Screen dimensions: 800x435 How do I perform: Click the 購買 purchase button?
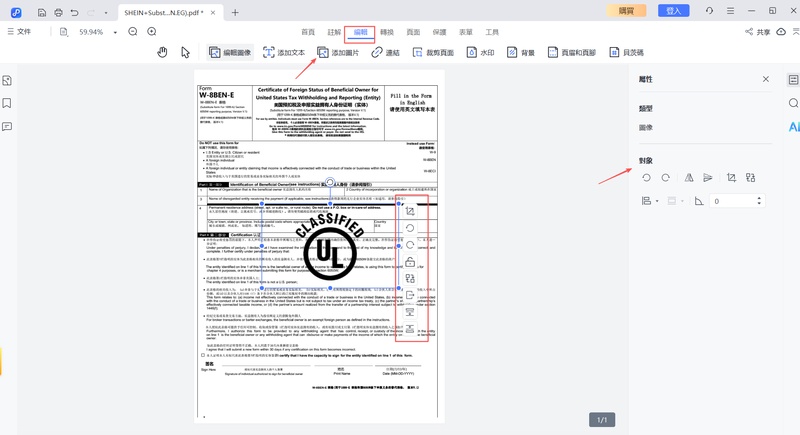pos(626,10)
